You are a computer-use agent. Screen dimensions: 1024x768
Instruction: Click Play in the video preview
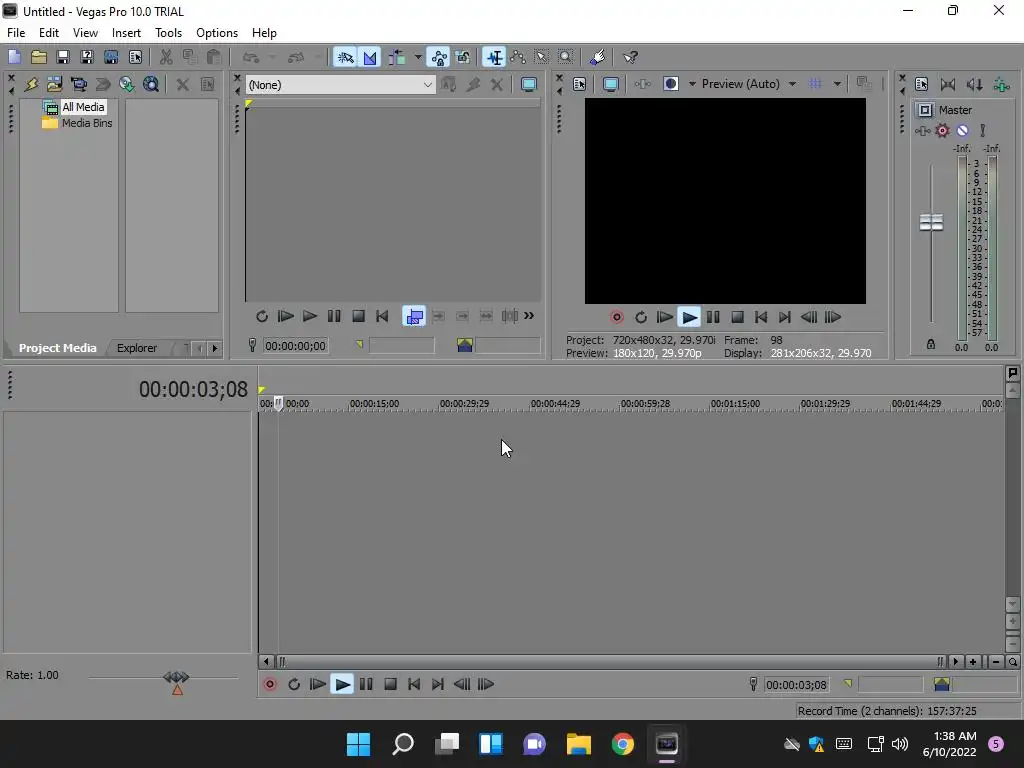point(689,317)
